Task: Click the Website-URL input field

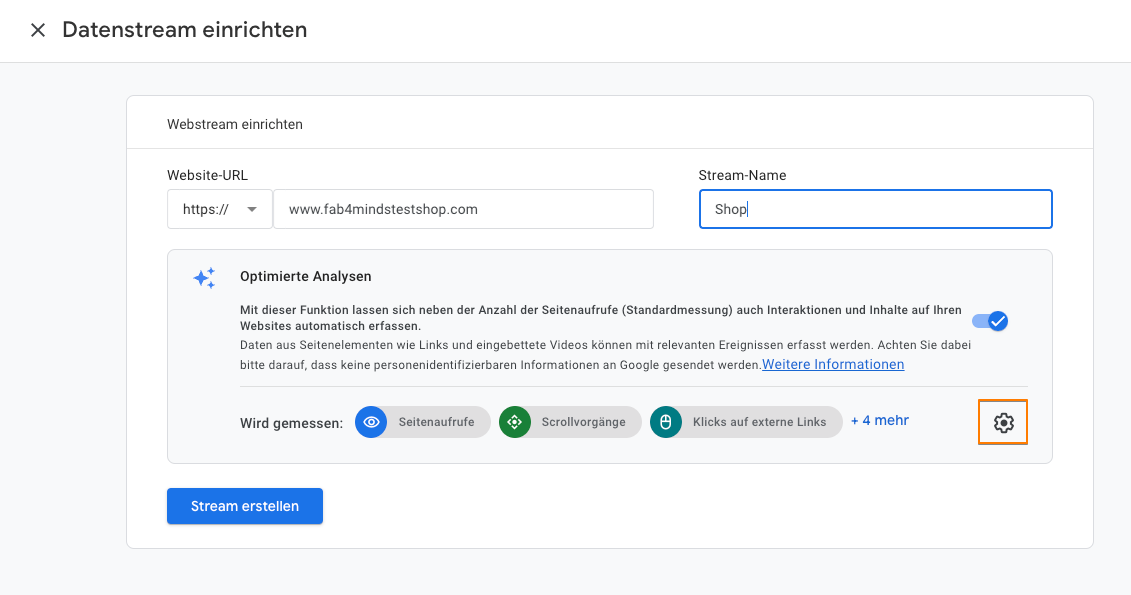Action: [463, 210]
